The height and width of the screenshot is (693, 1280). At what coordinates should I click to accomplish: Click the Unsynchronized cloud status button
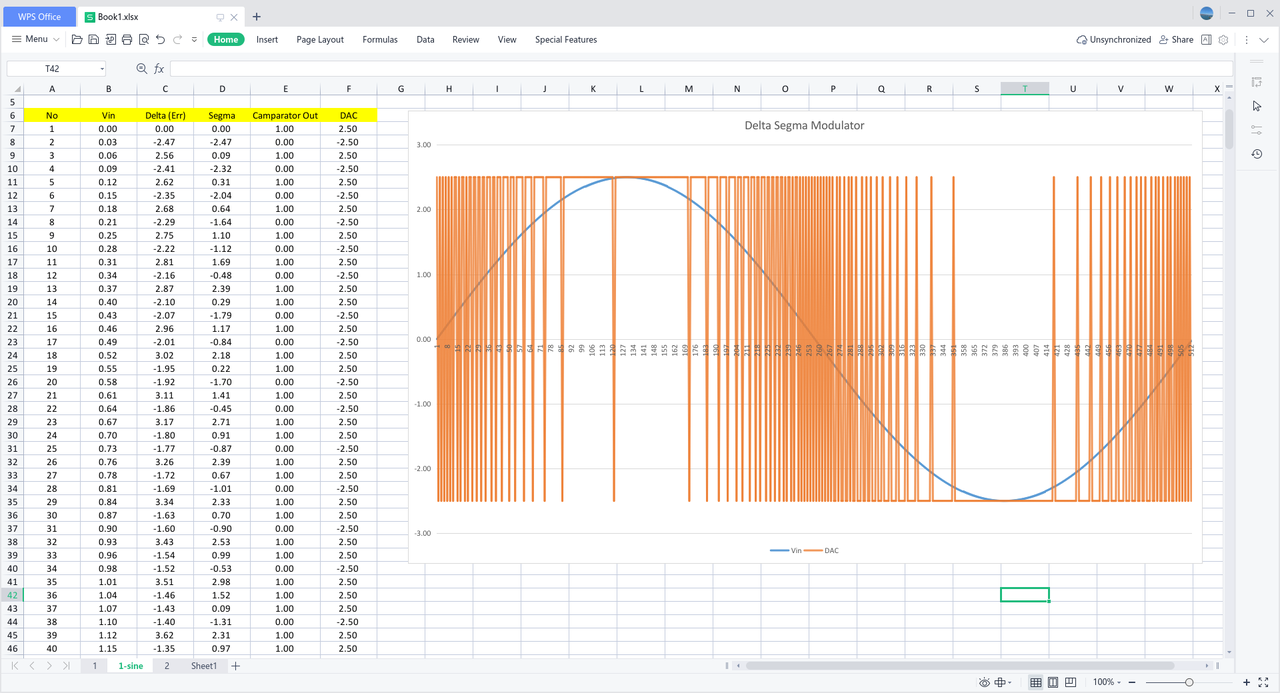(1113, 40)
